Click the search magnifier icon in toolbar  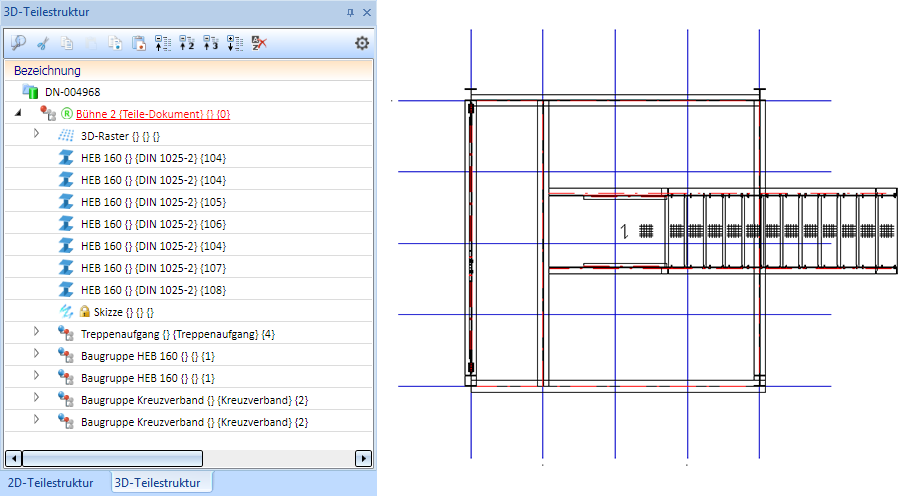click(18, 43)
